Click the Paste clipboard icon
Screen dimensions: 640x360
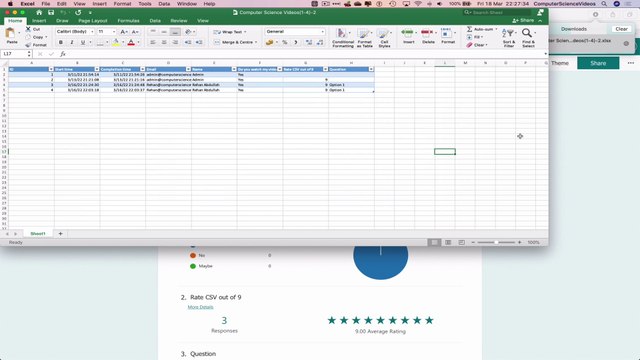11,33
